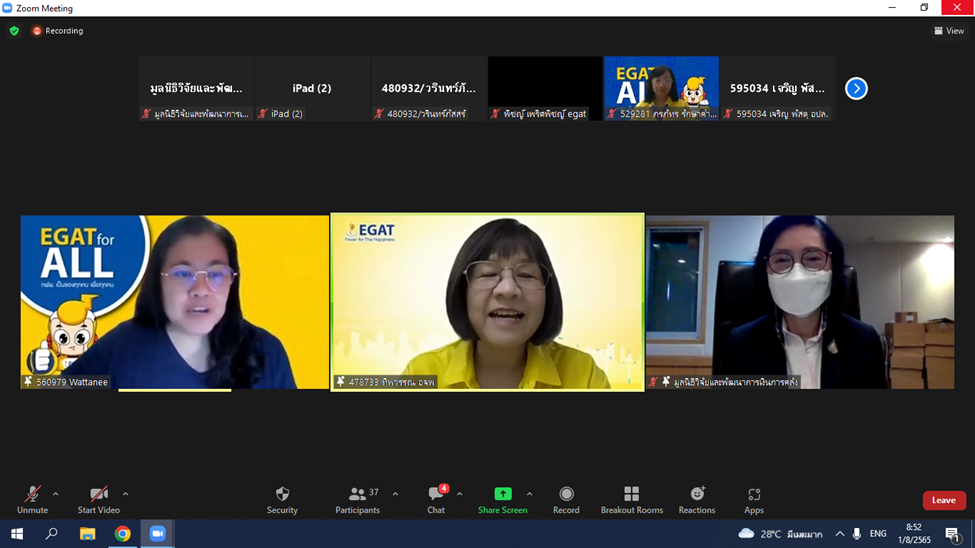Click the 560979 Wattanee video tile
The height and width of the screenshot is (548, 975).
tap(175, 302)
